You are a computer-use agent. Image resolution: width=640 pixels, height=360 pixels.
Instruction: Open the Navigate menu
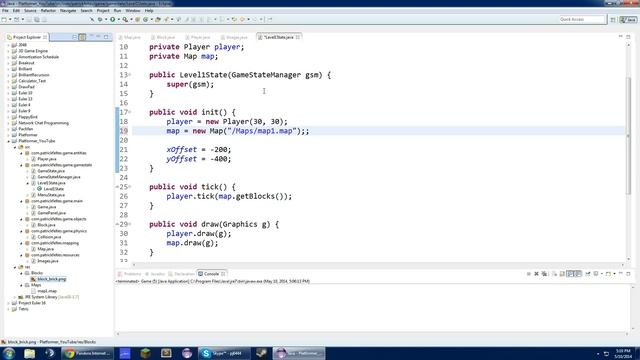68,11
